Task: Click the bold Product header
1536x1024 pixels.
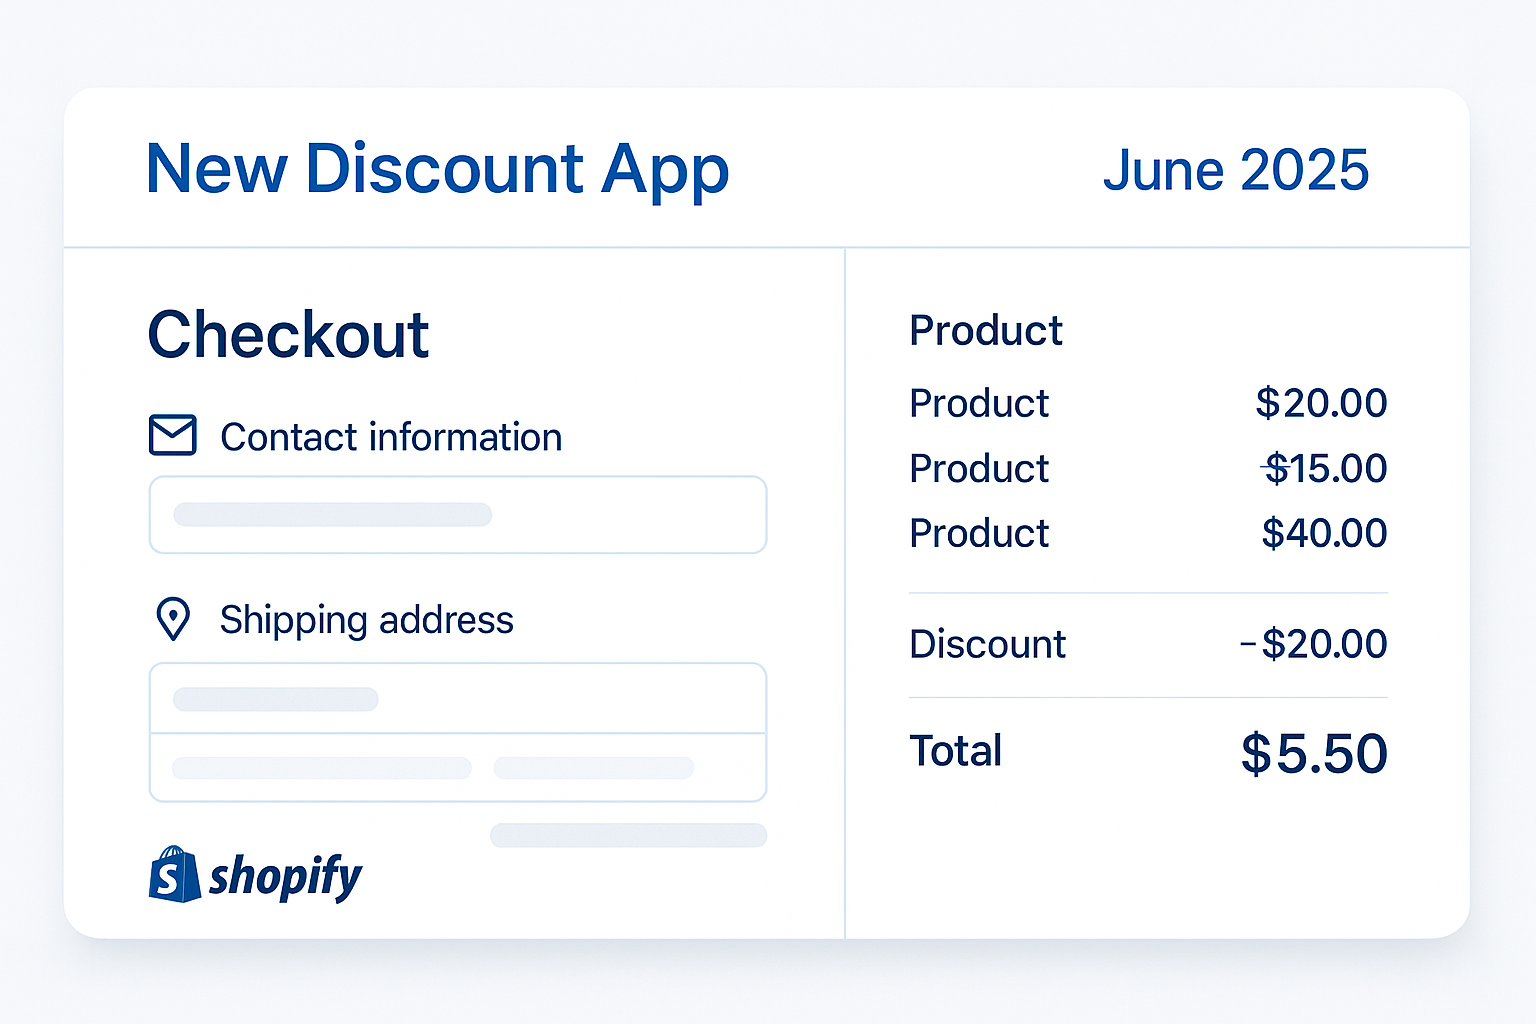Action: (986, 331)
